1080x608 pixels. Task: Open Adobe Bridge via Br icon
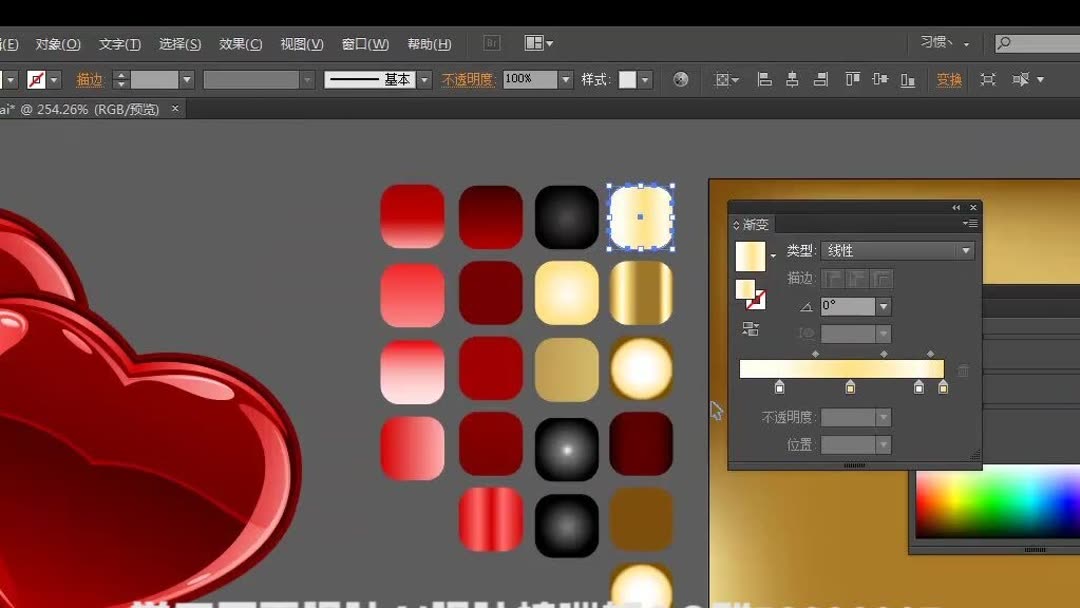point(492,43)
